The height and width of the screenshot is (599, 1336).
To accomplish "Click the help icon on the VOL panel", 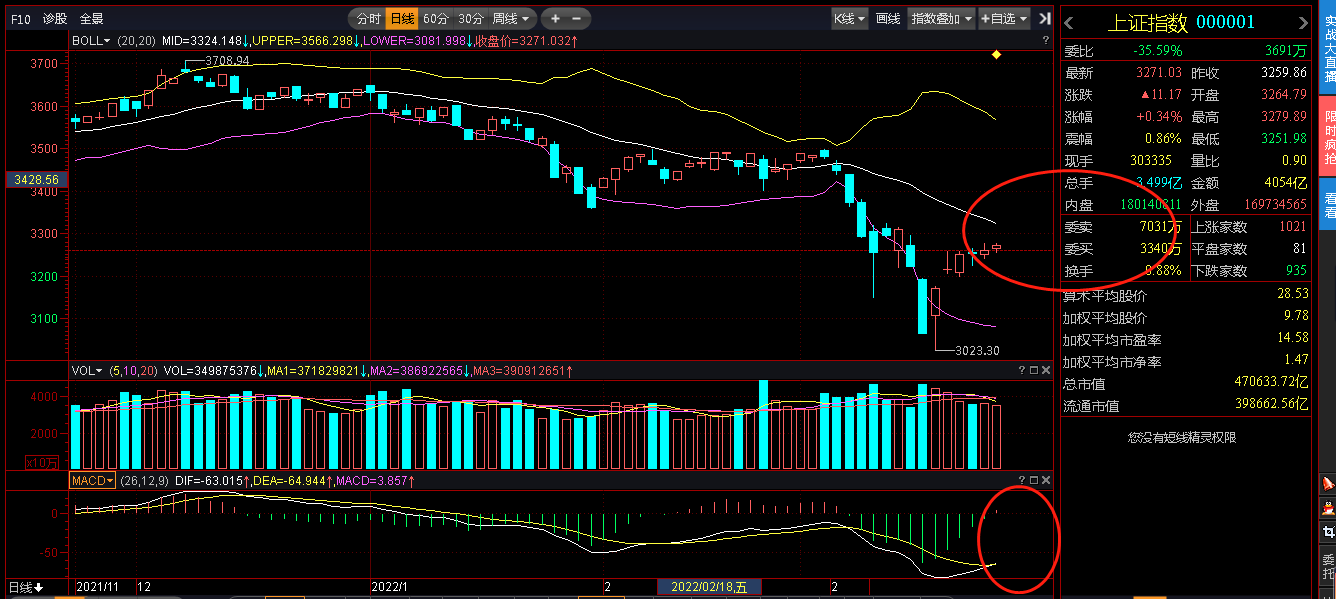I will (x=1021, y=370).
